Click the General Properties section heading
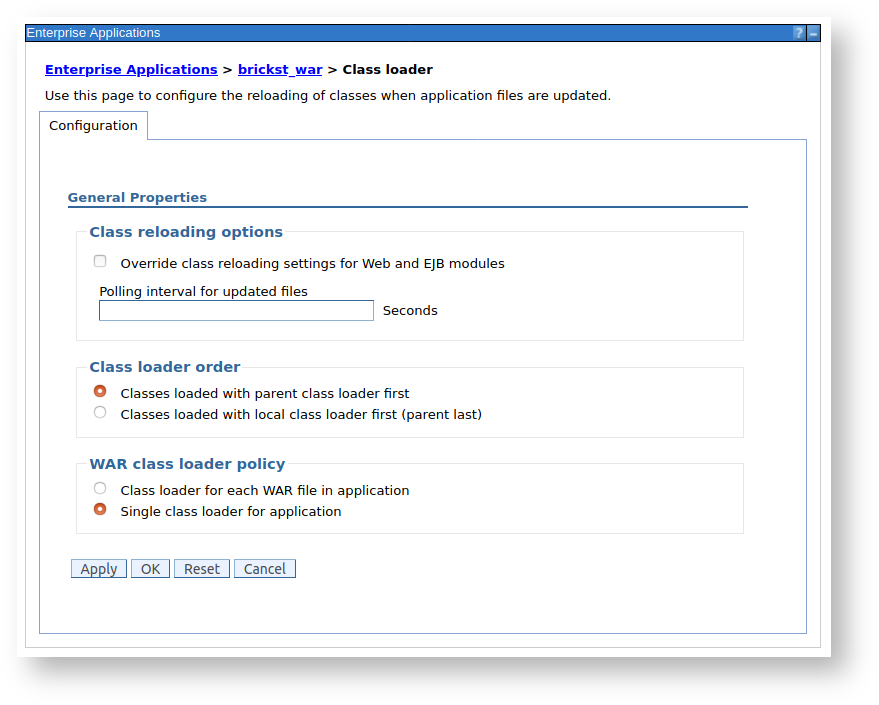 (x=137, y=197)
